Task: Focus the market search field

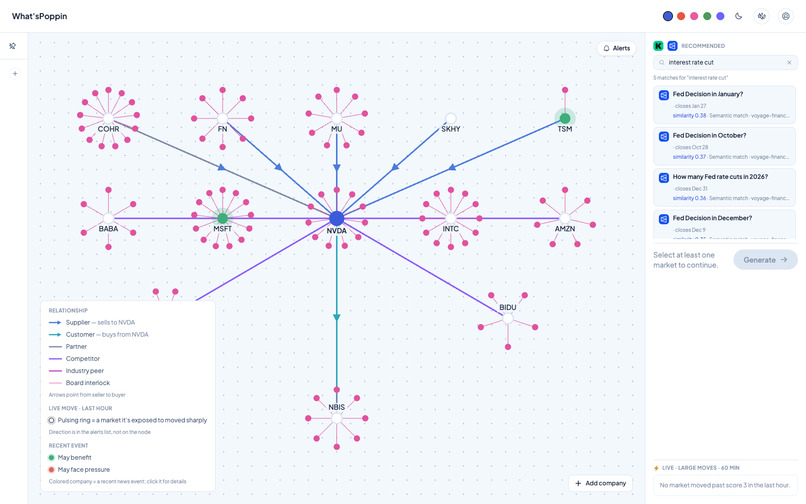Action: tap(725, 62)
